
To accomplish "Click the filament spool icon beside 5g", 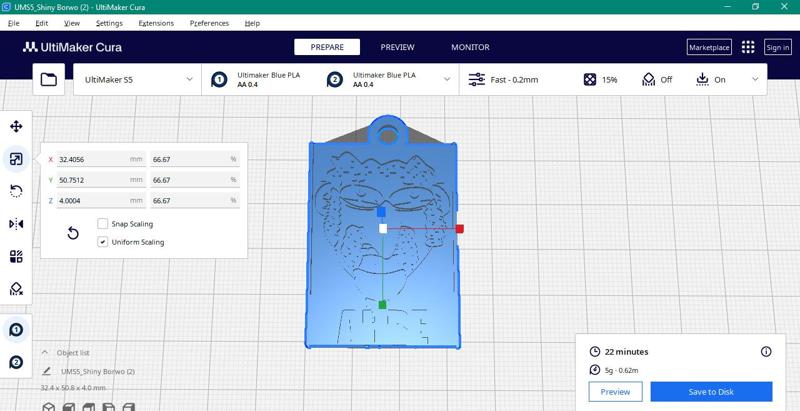I will pyautogui.click(x=594, y=370).
